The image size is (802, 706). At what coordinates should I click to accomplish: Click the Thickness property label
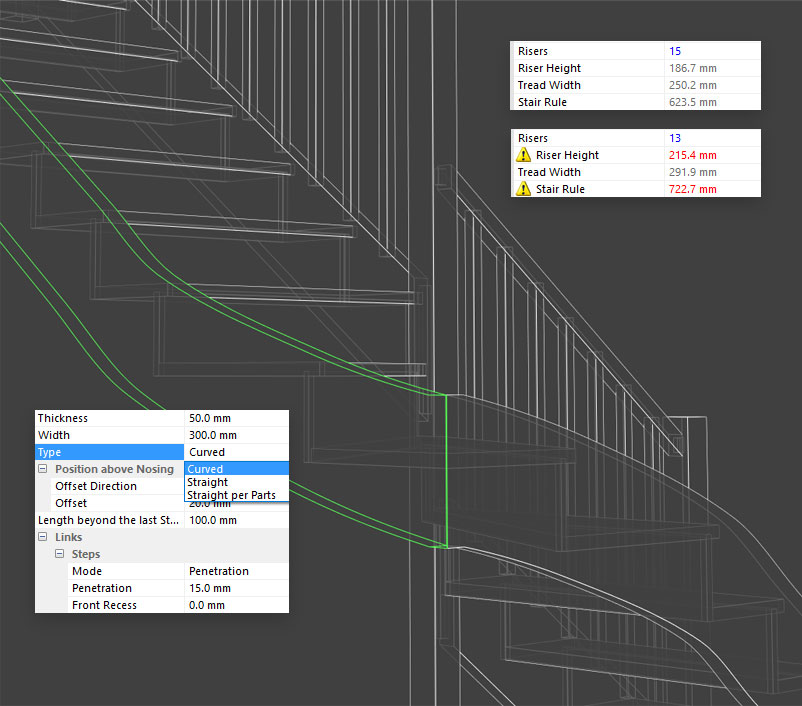click(63, 418)
